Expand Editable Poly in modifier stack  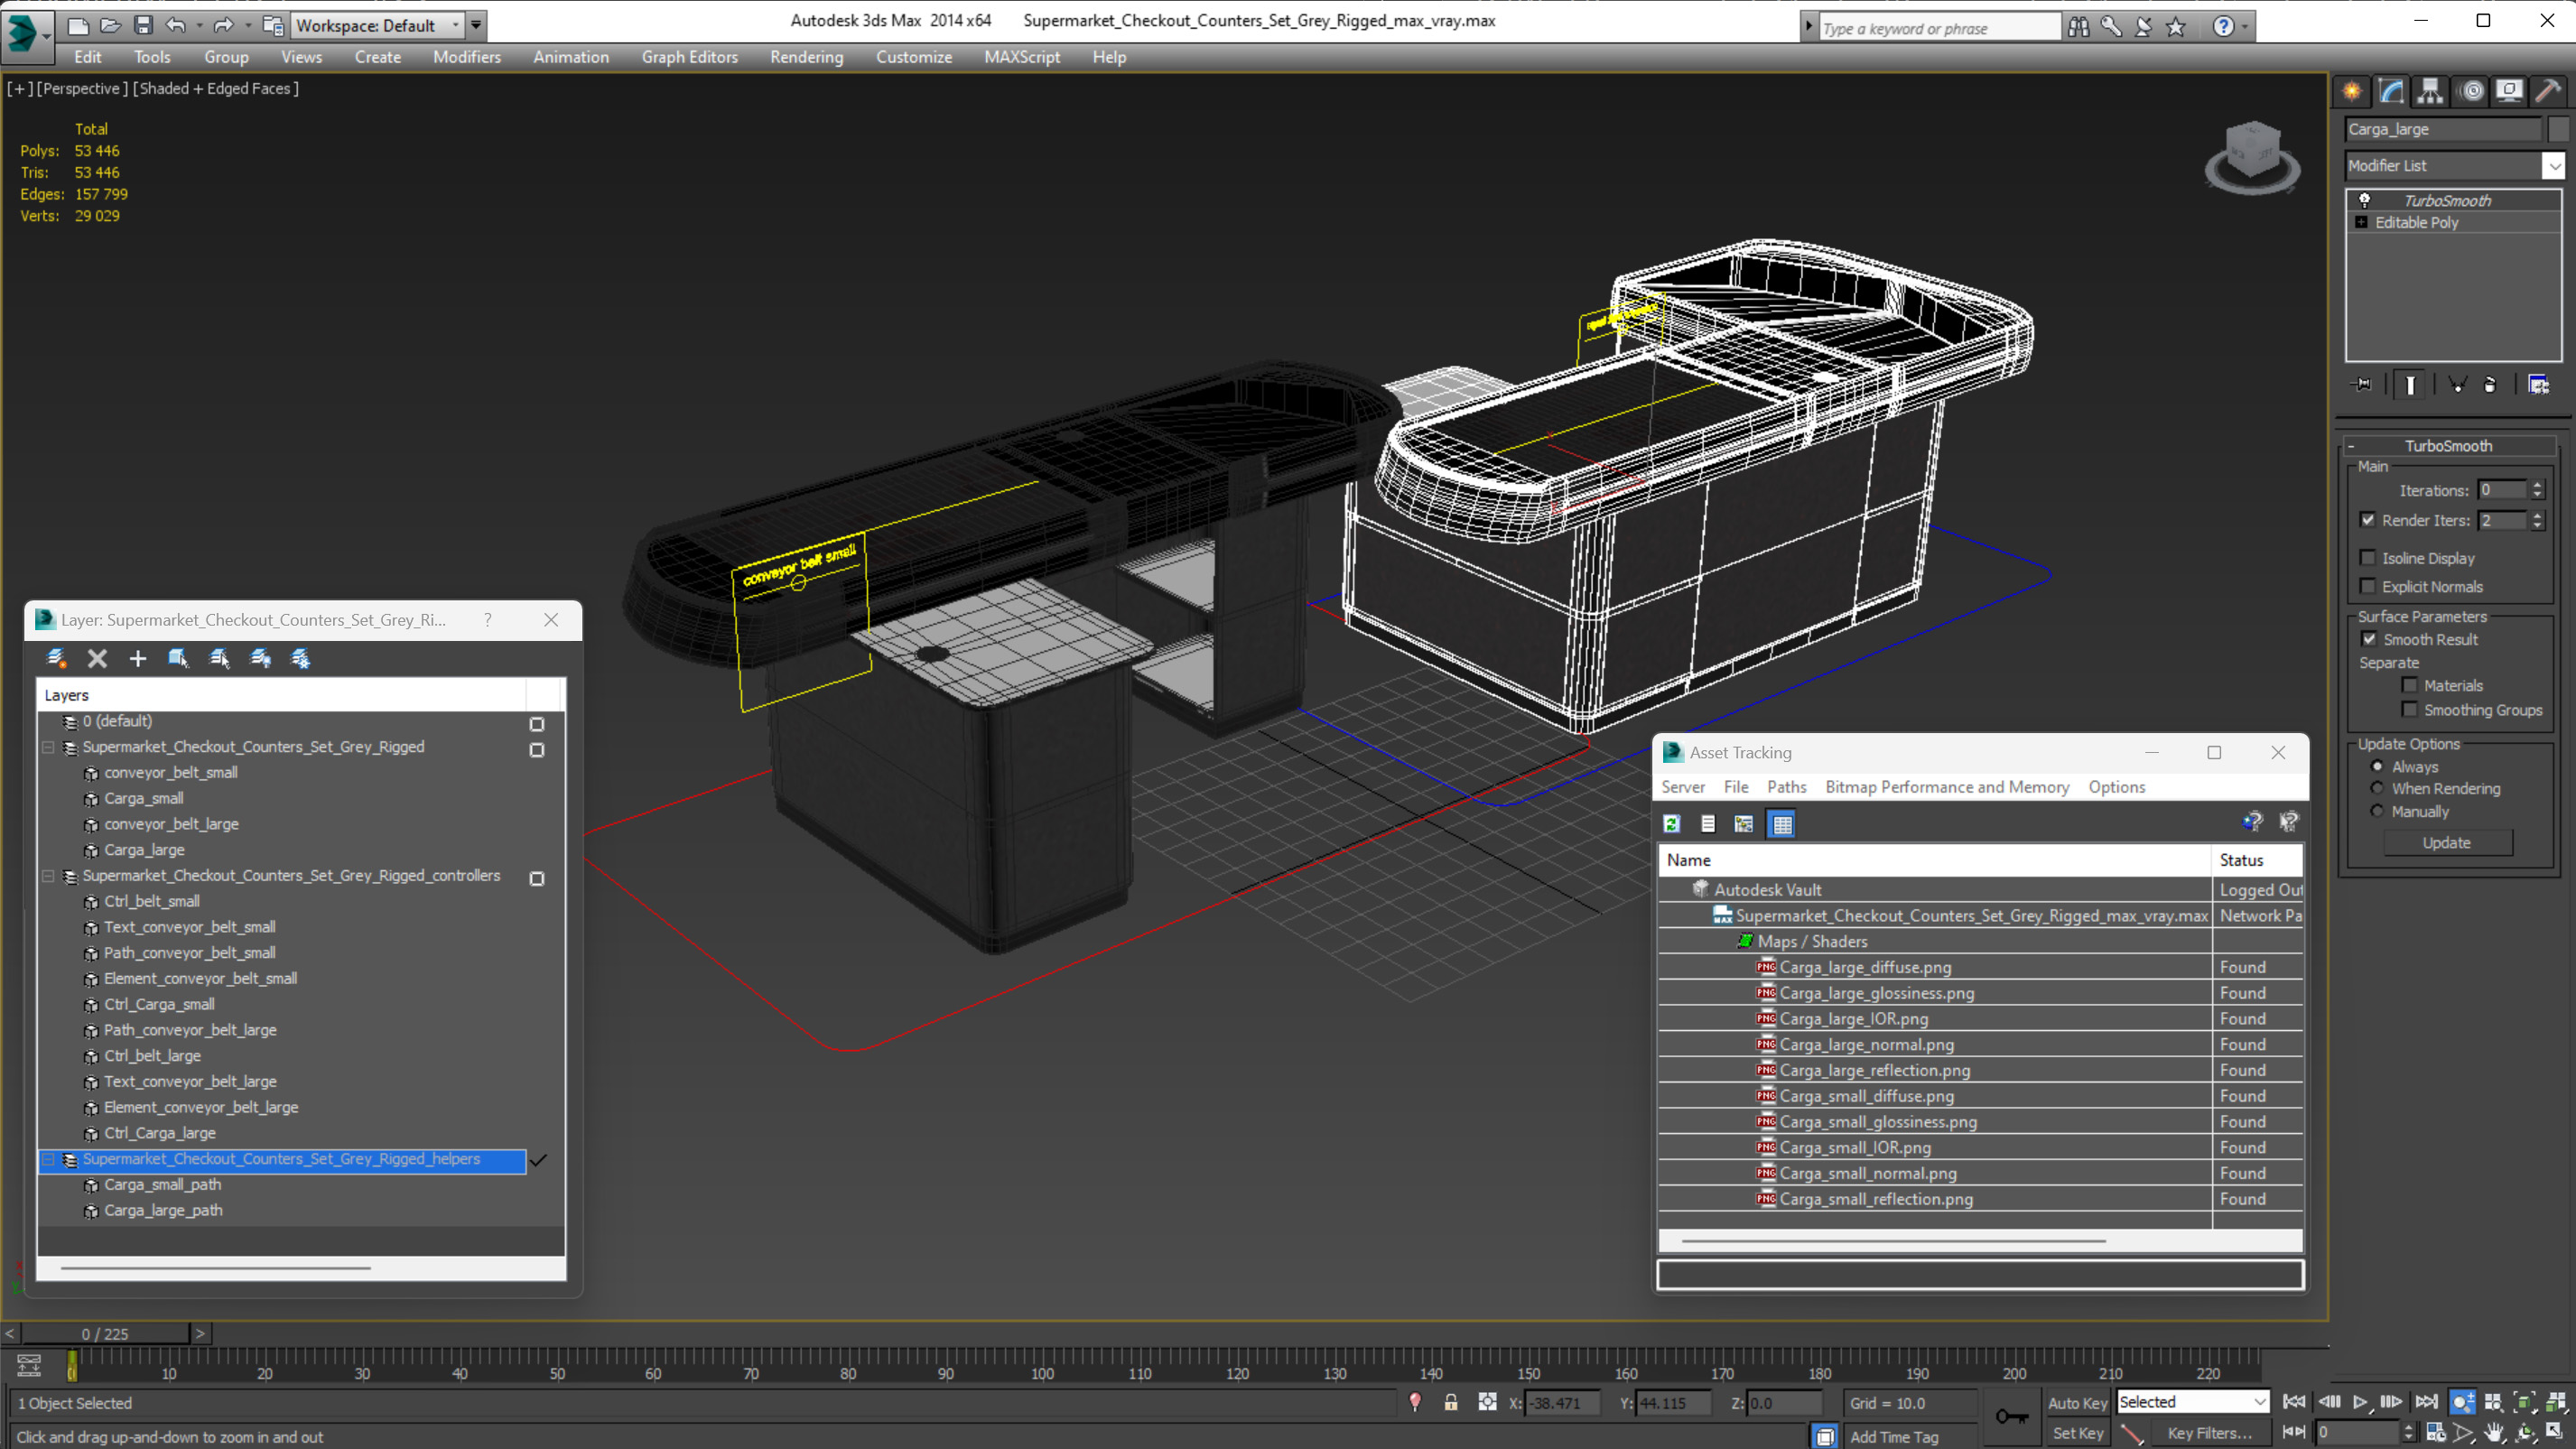(2361, 222)
